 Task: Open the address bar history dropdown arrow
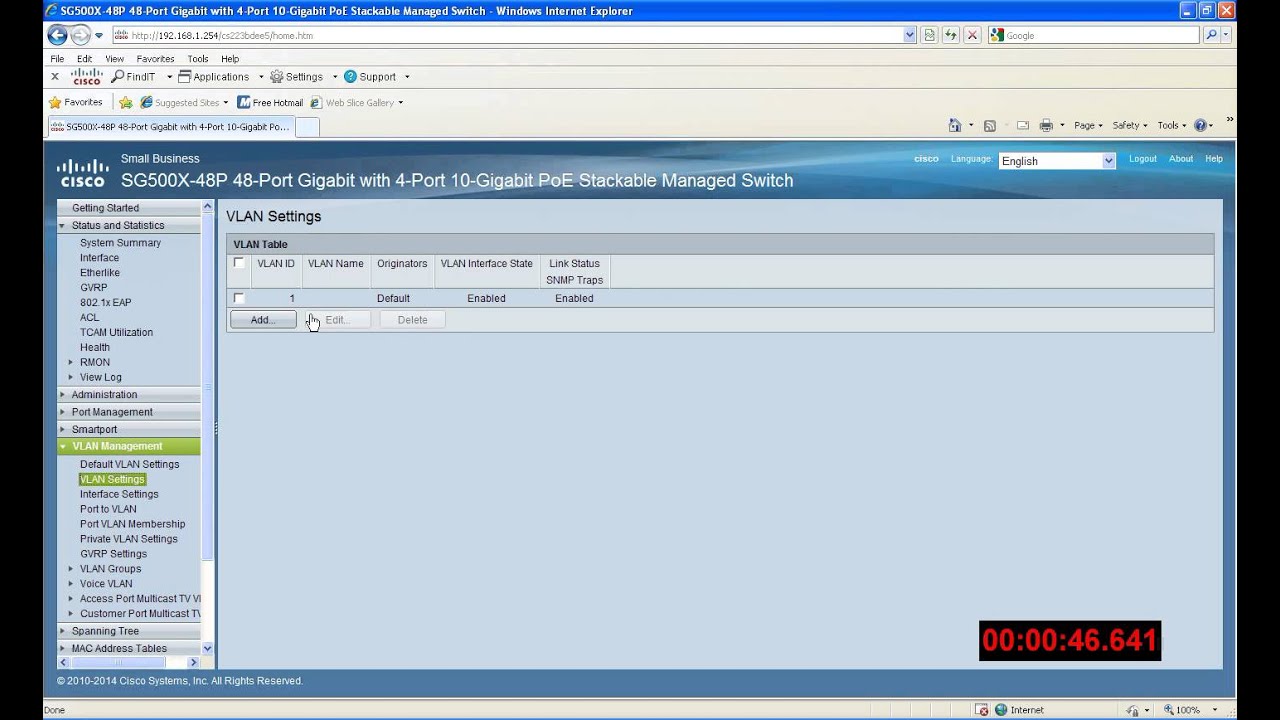coord(909,35)
